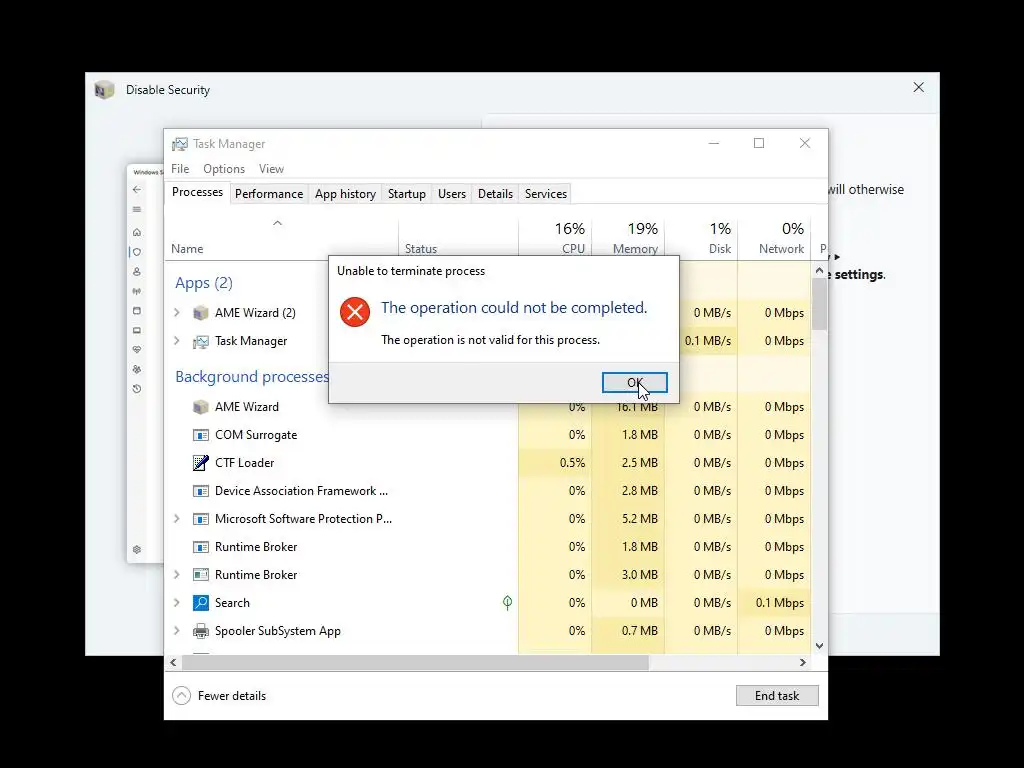Click the AME Wizard (2) box icon

pyautogui.click(x=200, y=313)
